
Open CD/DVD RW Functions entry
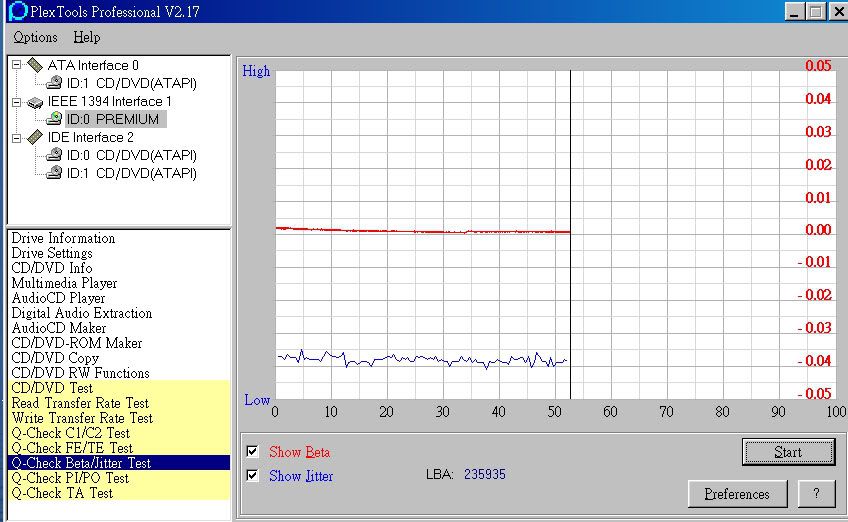point(81,373)
